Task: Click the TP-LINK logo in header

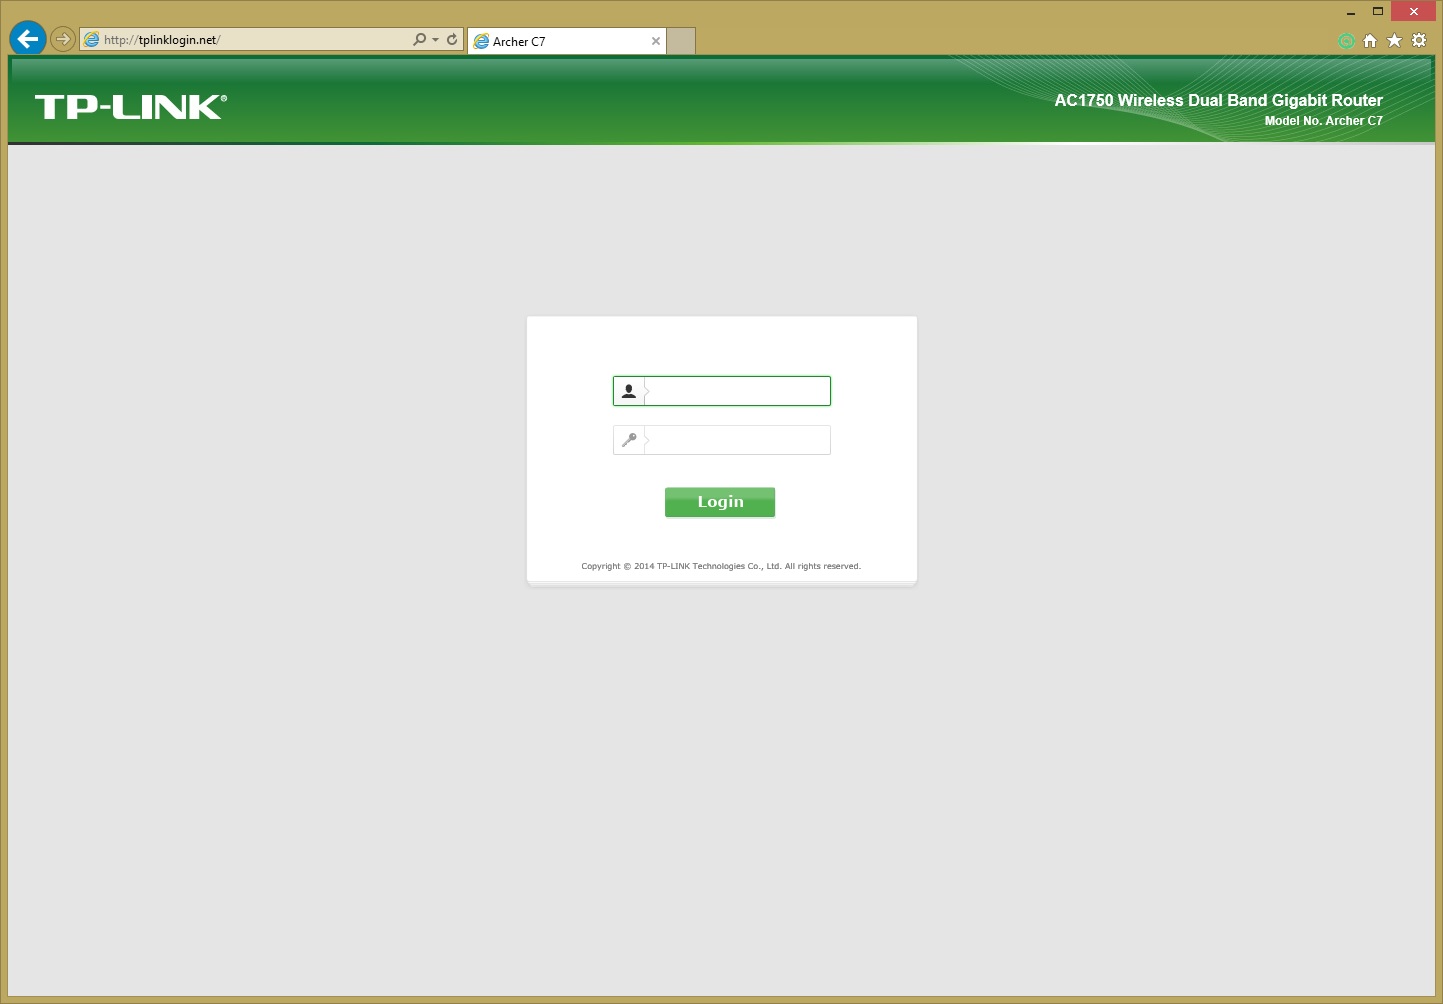Action: 131,107
